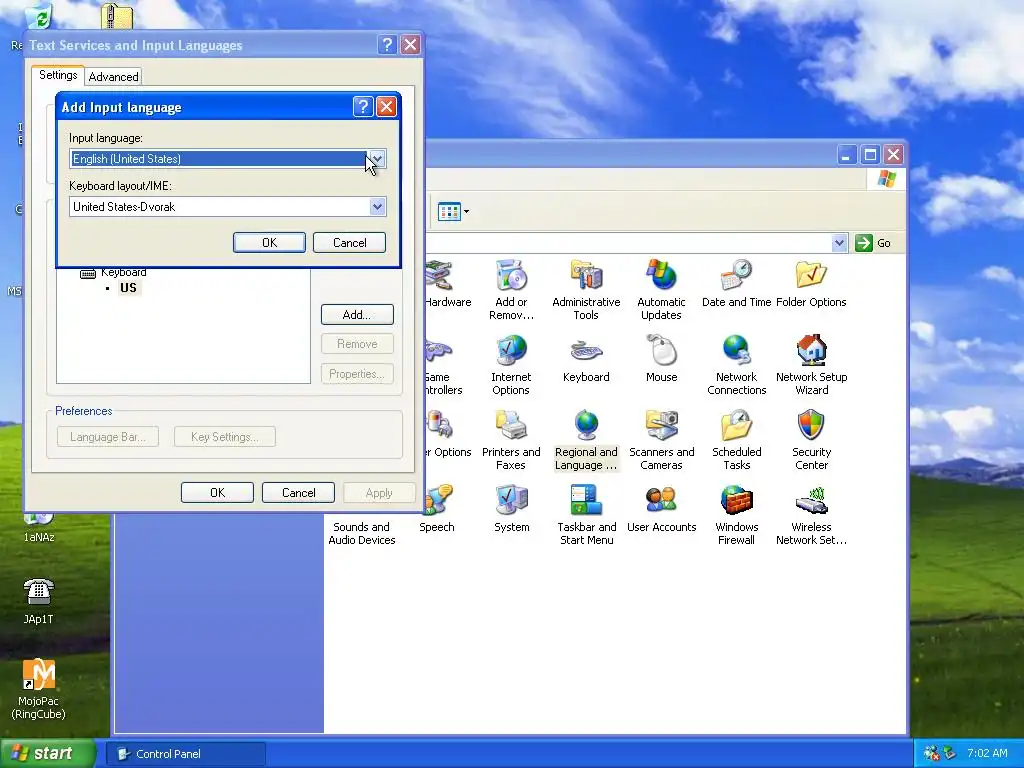
Task: Maximize the Control Panel window
Action: click(x=870, y=155)
